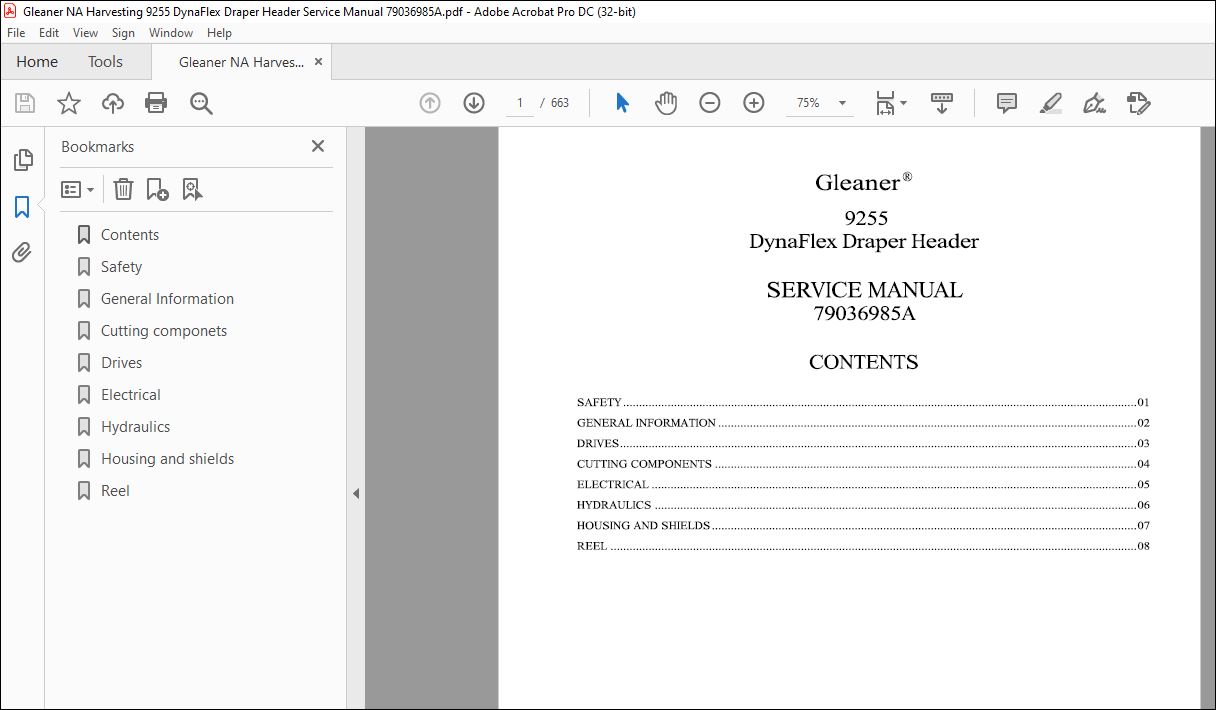Click DRIVES entry in contents page
Screen dimensions: 1216x710
tap(863, 443)
